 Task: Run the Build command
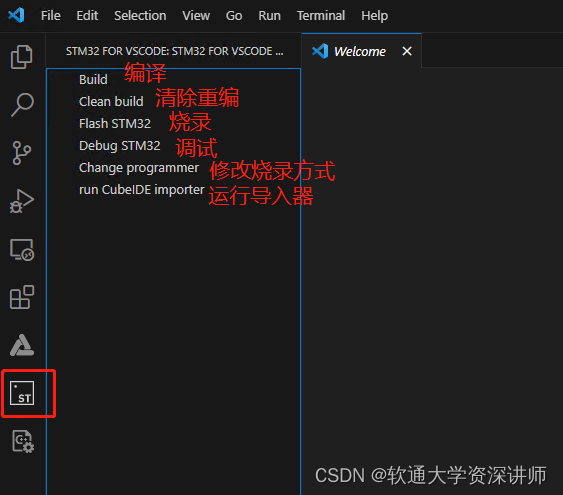pos(93,79)
